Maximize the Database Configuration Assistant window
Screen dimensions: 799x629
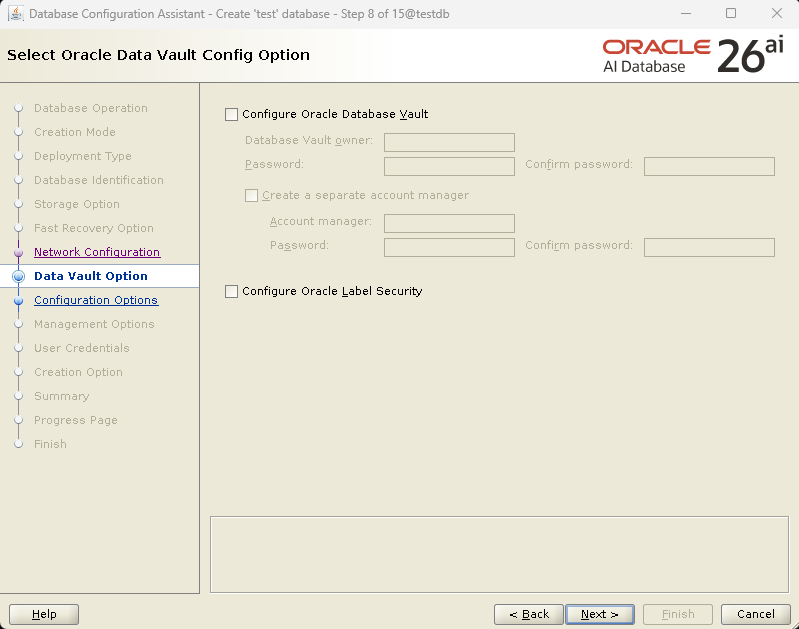pos(731,13)
